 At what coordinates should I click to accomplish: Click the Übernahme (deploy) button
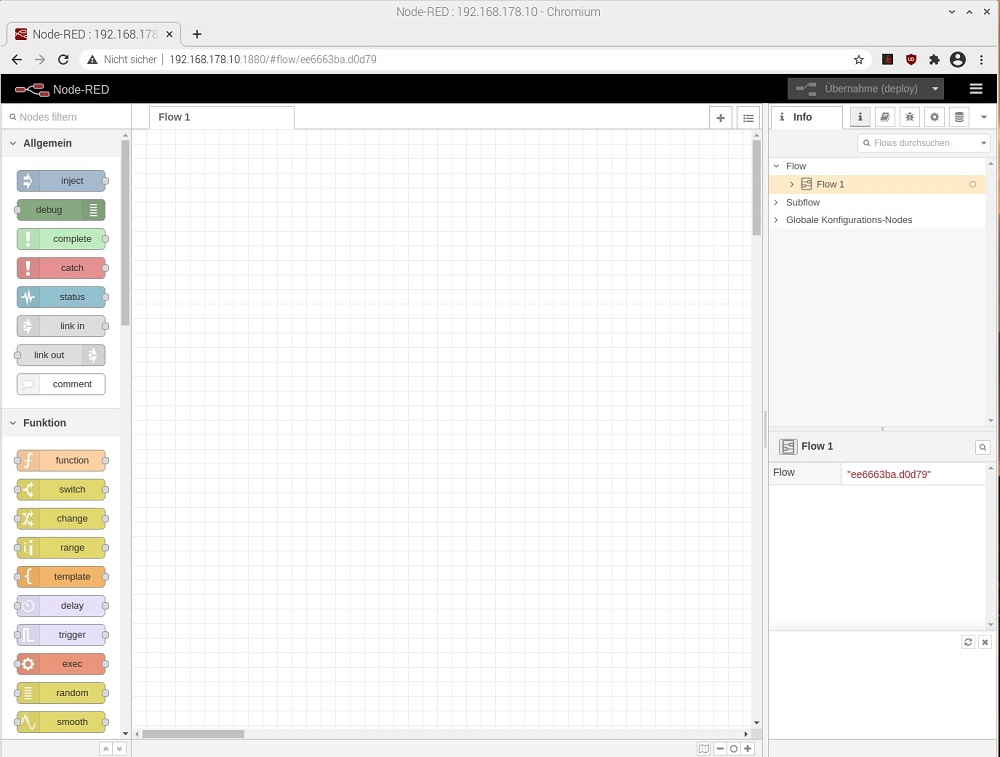point(858,89)
